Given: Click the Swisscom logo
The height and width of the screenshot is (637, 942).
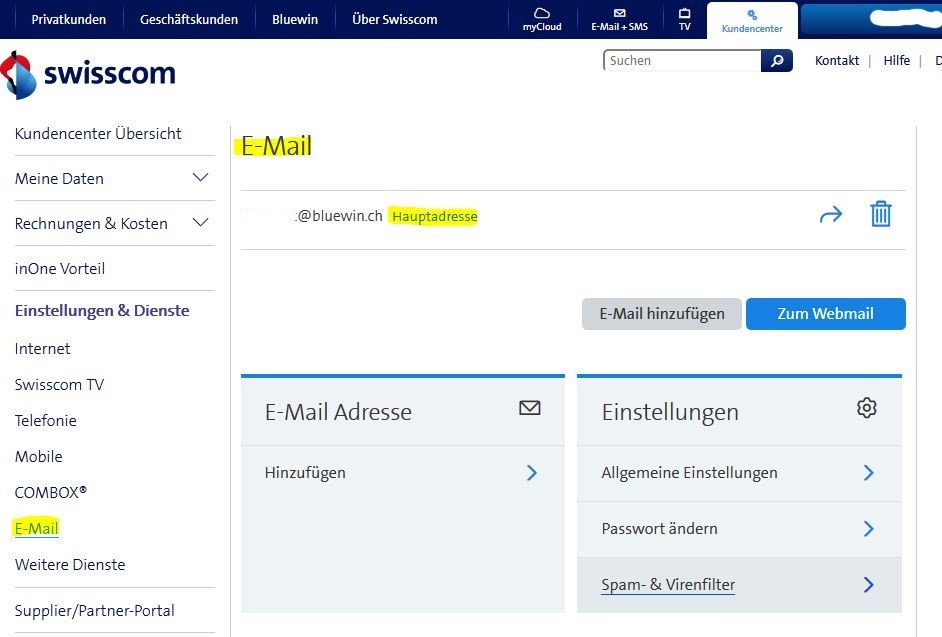Looking at the screenshot, I should [x=88, y=74].
